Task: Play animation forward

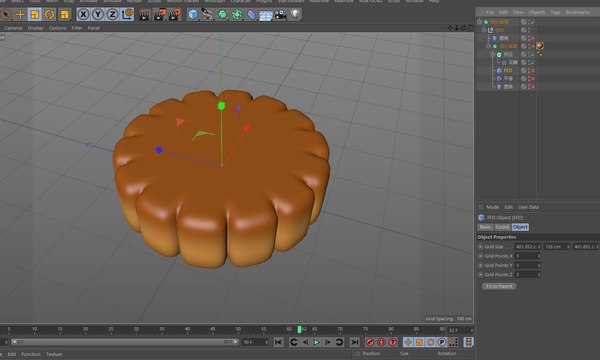Action: pyautogui.click(x=316, y=342)
